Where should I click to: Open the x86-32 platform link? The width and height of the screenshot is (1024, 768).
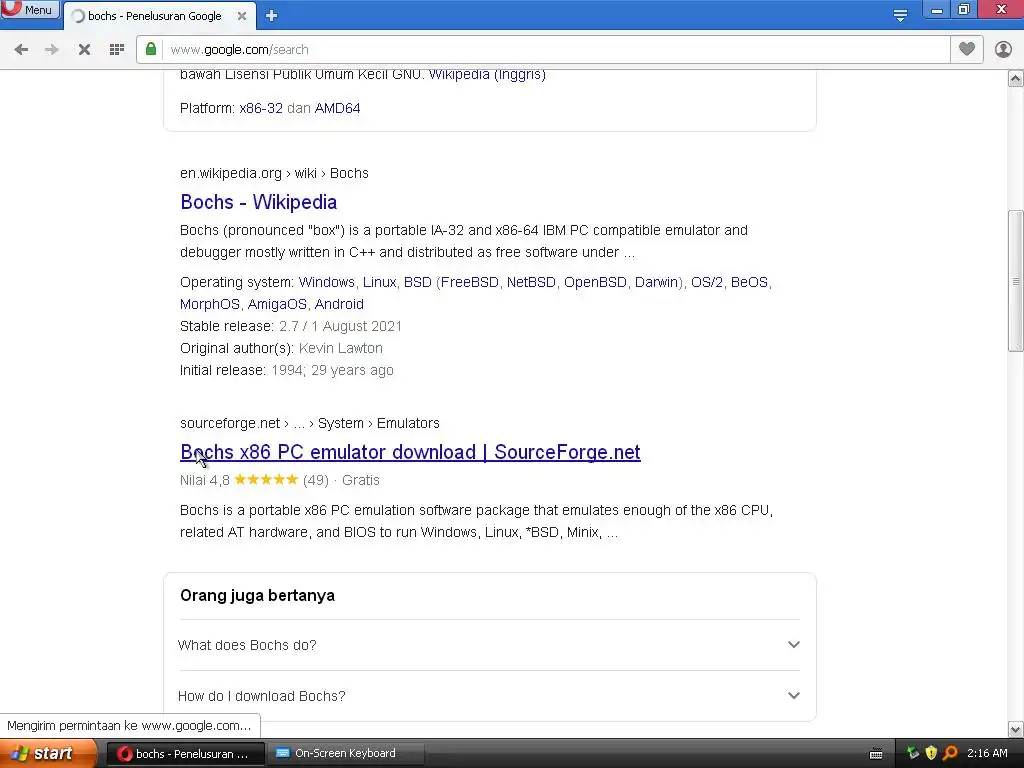pyautogui.click(x=261, y=108)
